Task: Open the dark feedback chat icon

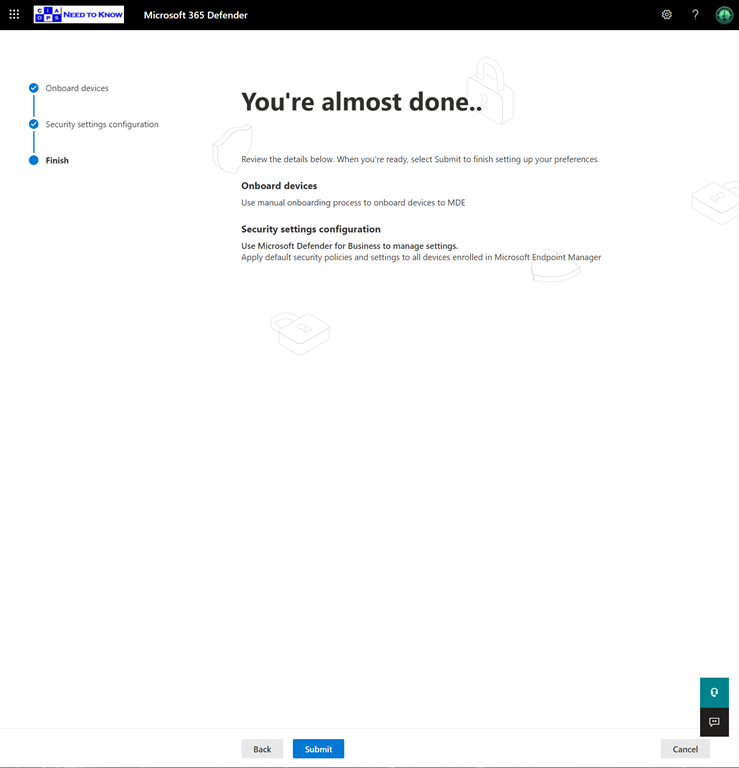Action: click(x=714, y=722)
